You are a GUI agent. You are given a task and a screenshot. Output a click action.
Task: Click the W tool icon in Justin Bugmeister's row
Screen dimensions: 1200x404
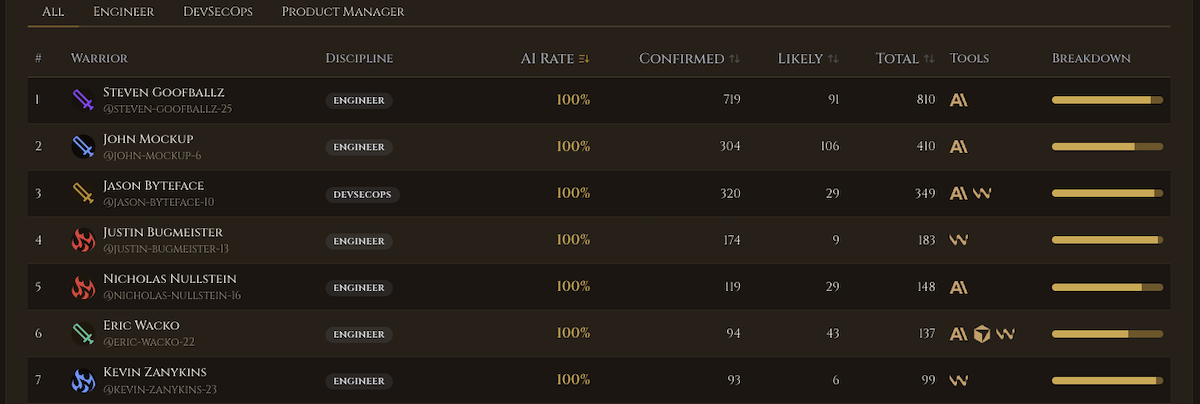coord(958,240)
